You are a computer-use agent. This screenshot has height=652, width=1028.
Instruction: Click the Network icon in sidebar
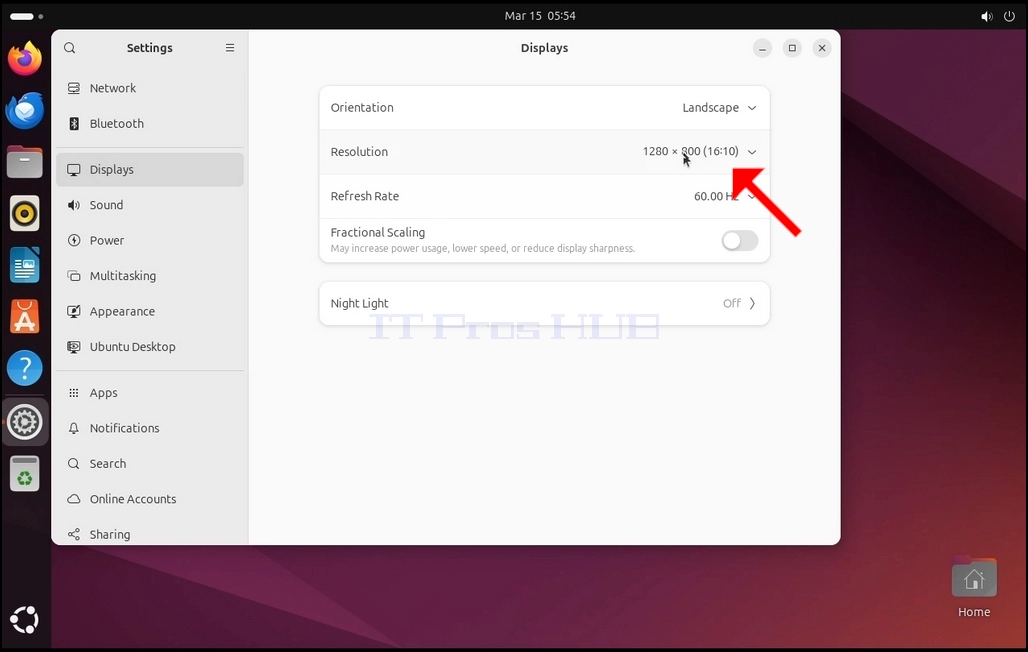[74, 88]
